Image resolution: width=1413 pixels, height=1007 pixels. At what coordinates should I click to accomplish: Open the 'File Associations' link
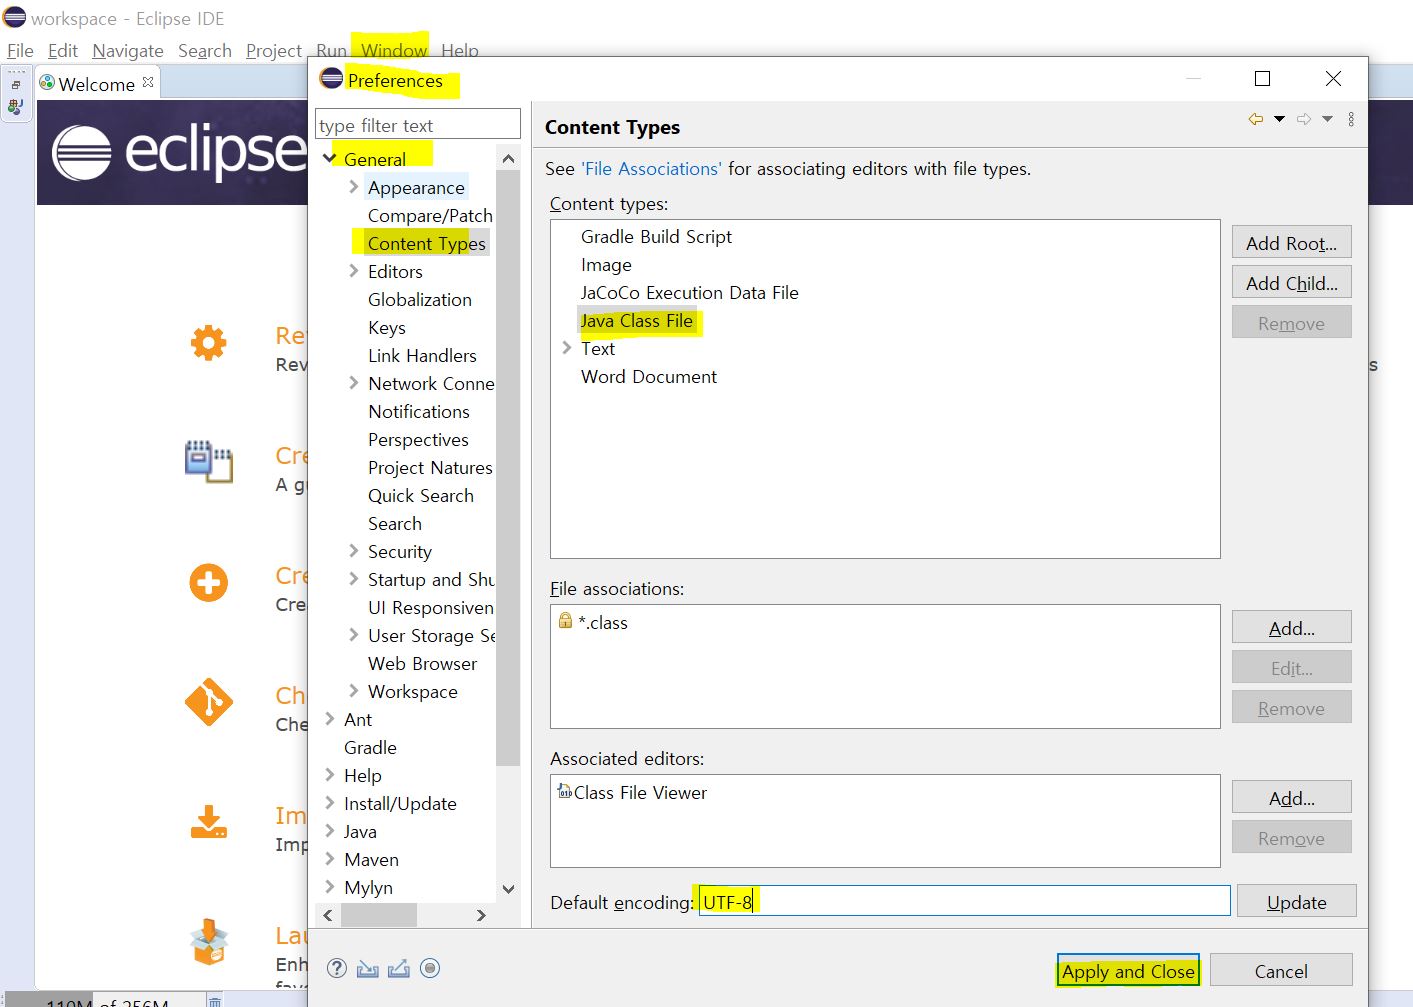651,168
